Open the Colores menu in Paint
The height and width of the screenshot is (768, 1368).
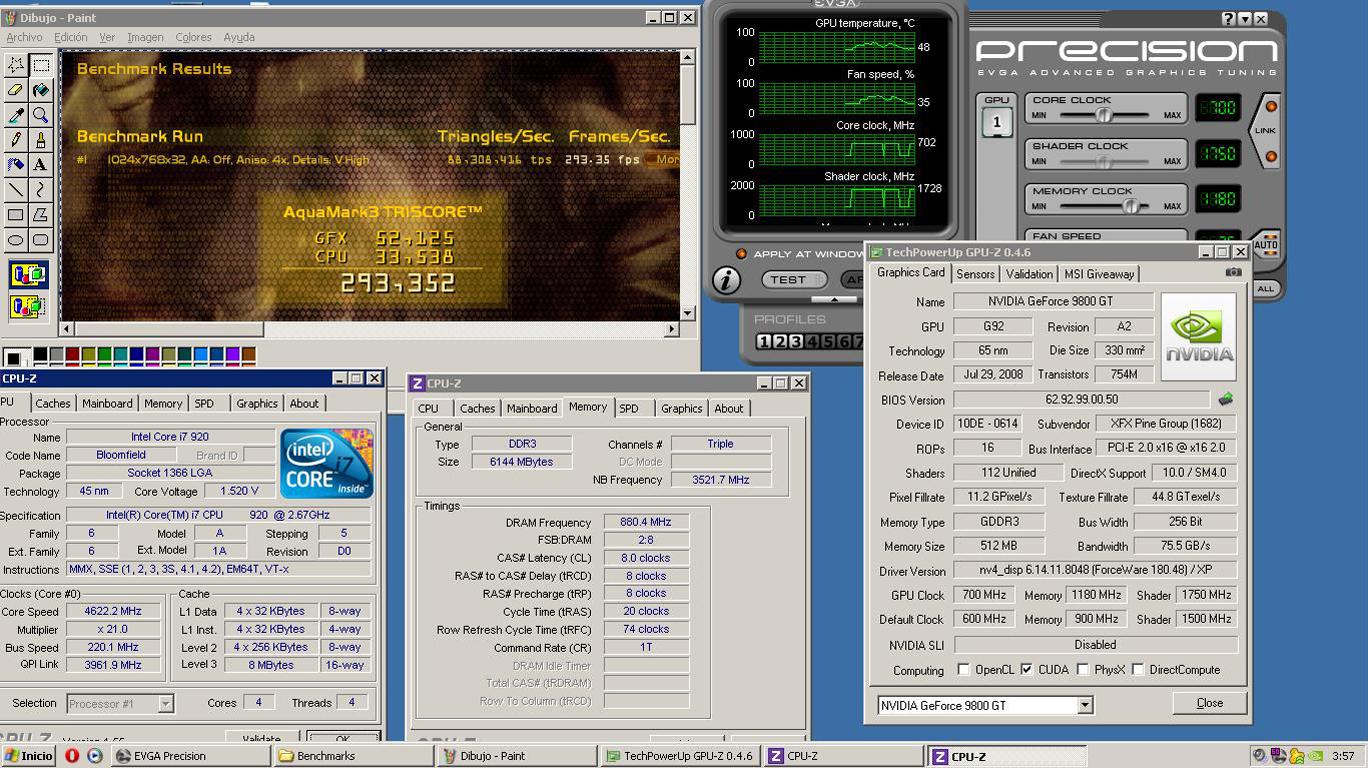click(x=193, y=37)
